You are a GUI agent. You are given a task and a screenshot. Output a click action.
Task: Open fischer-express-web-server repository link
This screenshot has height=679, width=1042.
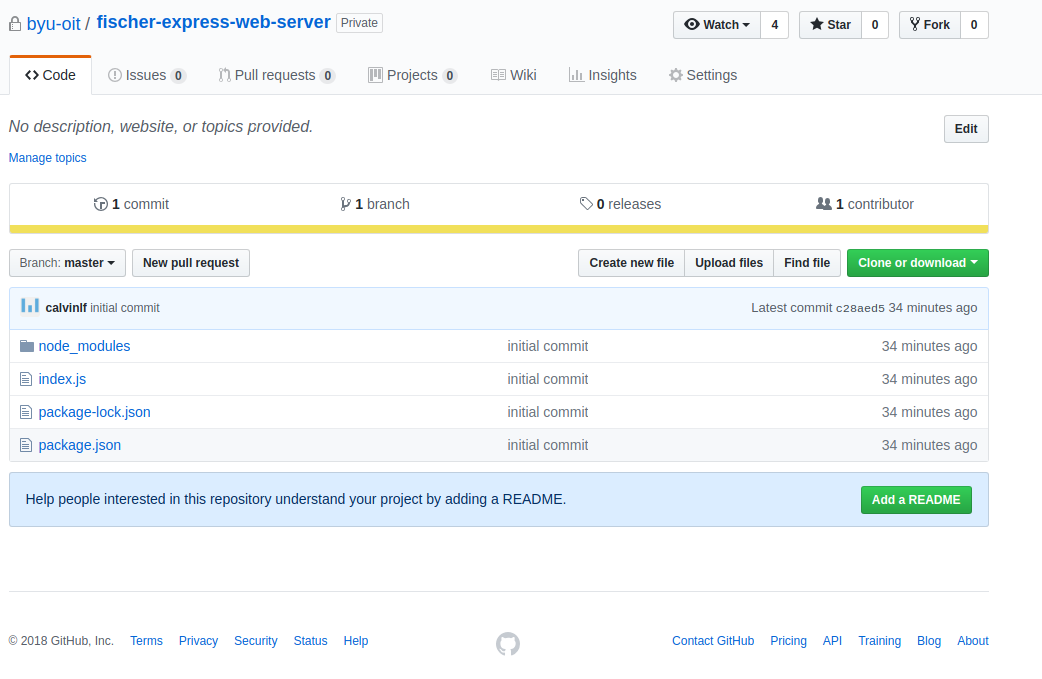click(x=213, y=22)
